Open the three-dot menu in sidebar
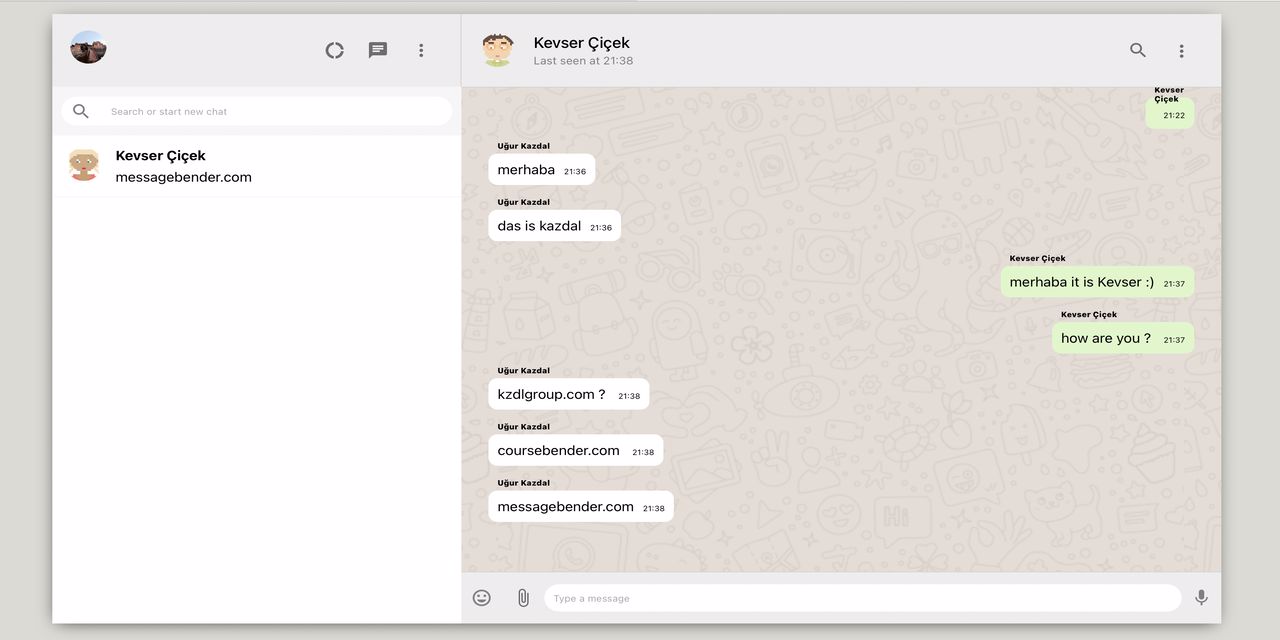Image resolution: width=1280 pixels, height=640 pixels. [421, 49]
